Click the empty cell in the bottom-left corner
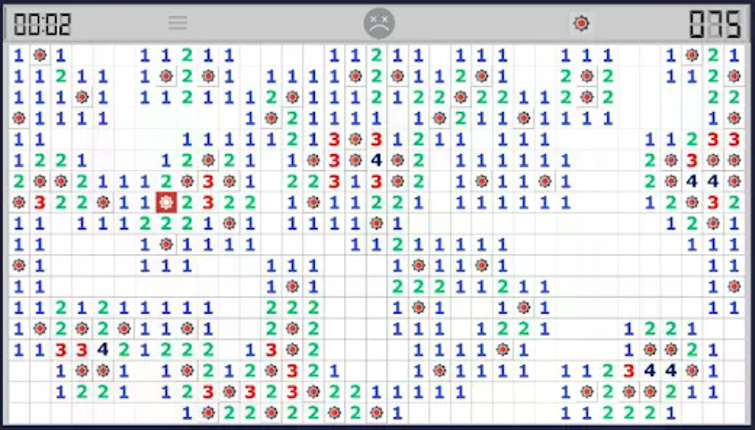This screenshot has width=755, height=430. point(18,412)
